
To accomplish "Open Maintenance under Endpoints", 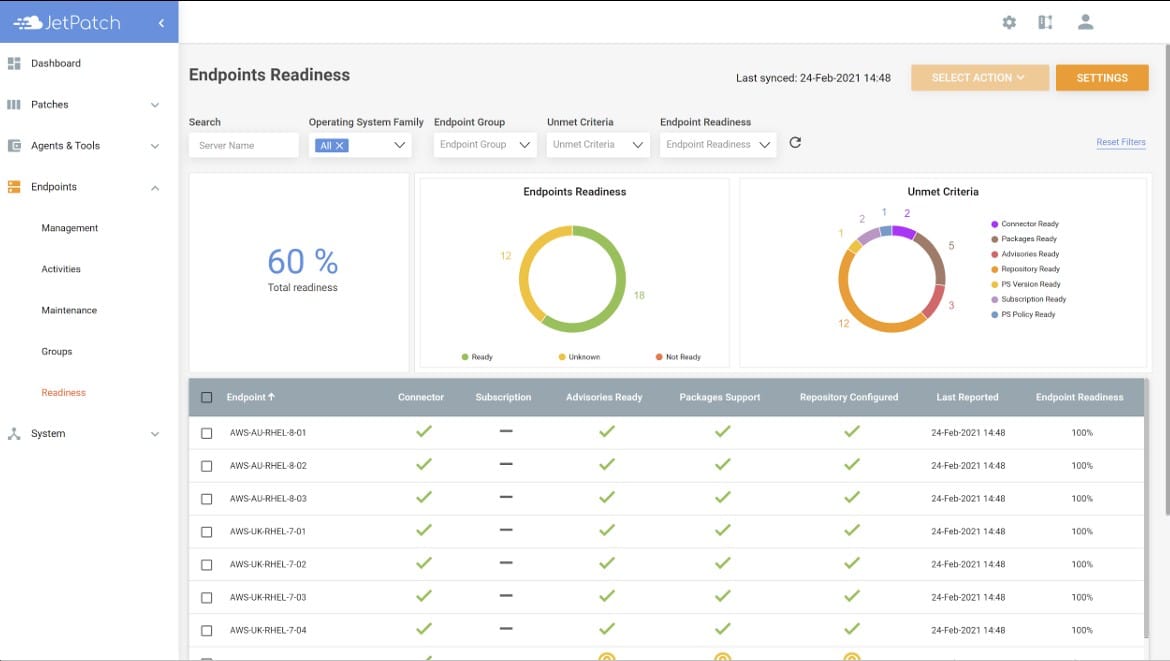I will tap(69, 310).
